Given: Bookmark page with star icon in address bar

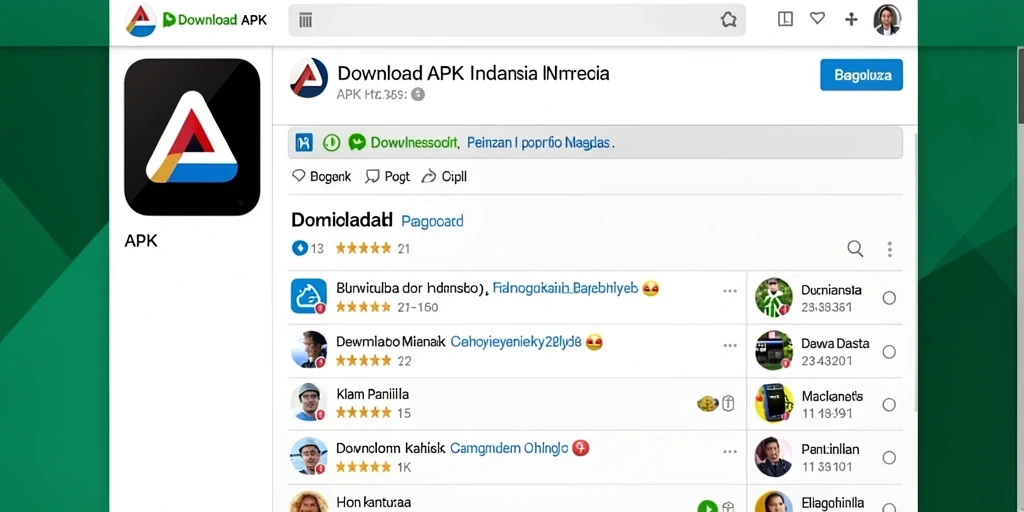Looking at the screenshot, I should pos(728,20).
